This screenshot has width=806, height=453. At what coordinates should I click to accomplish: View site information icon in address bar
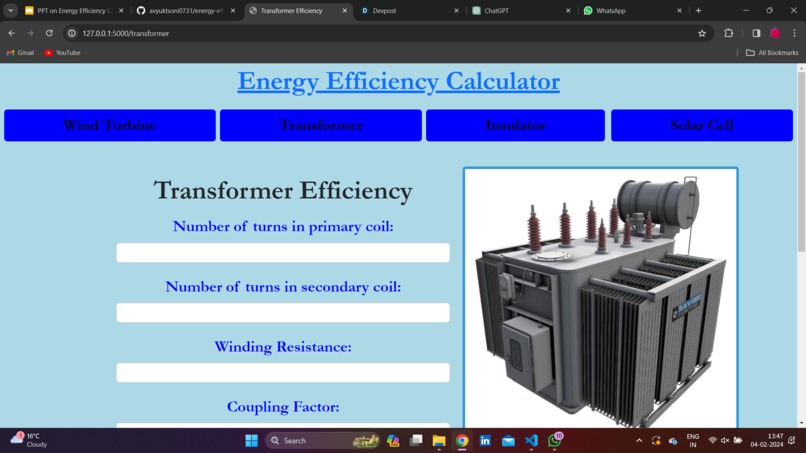[x=72, y=33]
